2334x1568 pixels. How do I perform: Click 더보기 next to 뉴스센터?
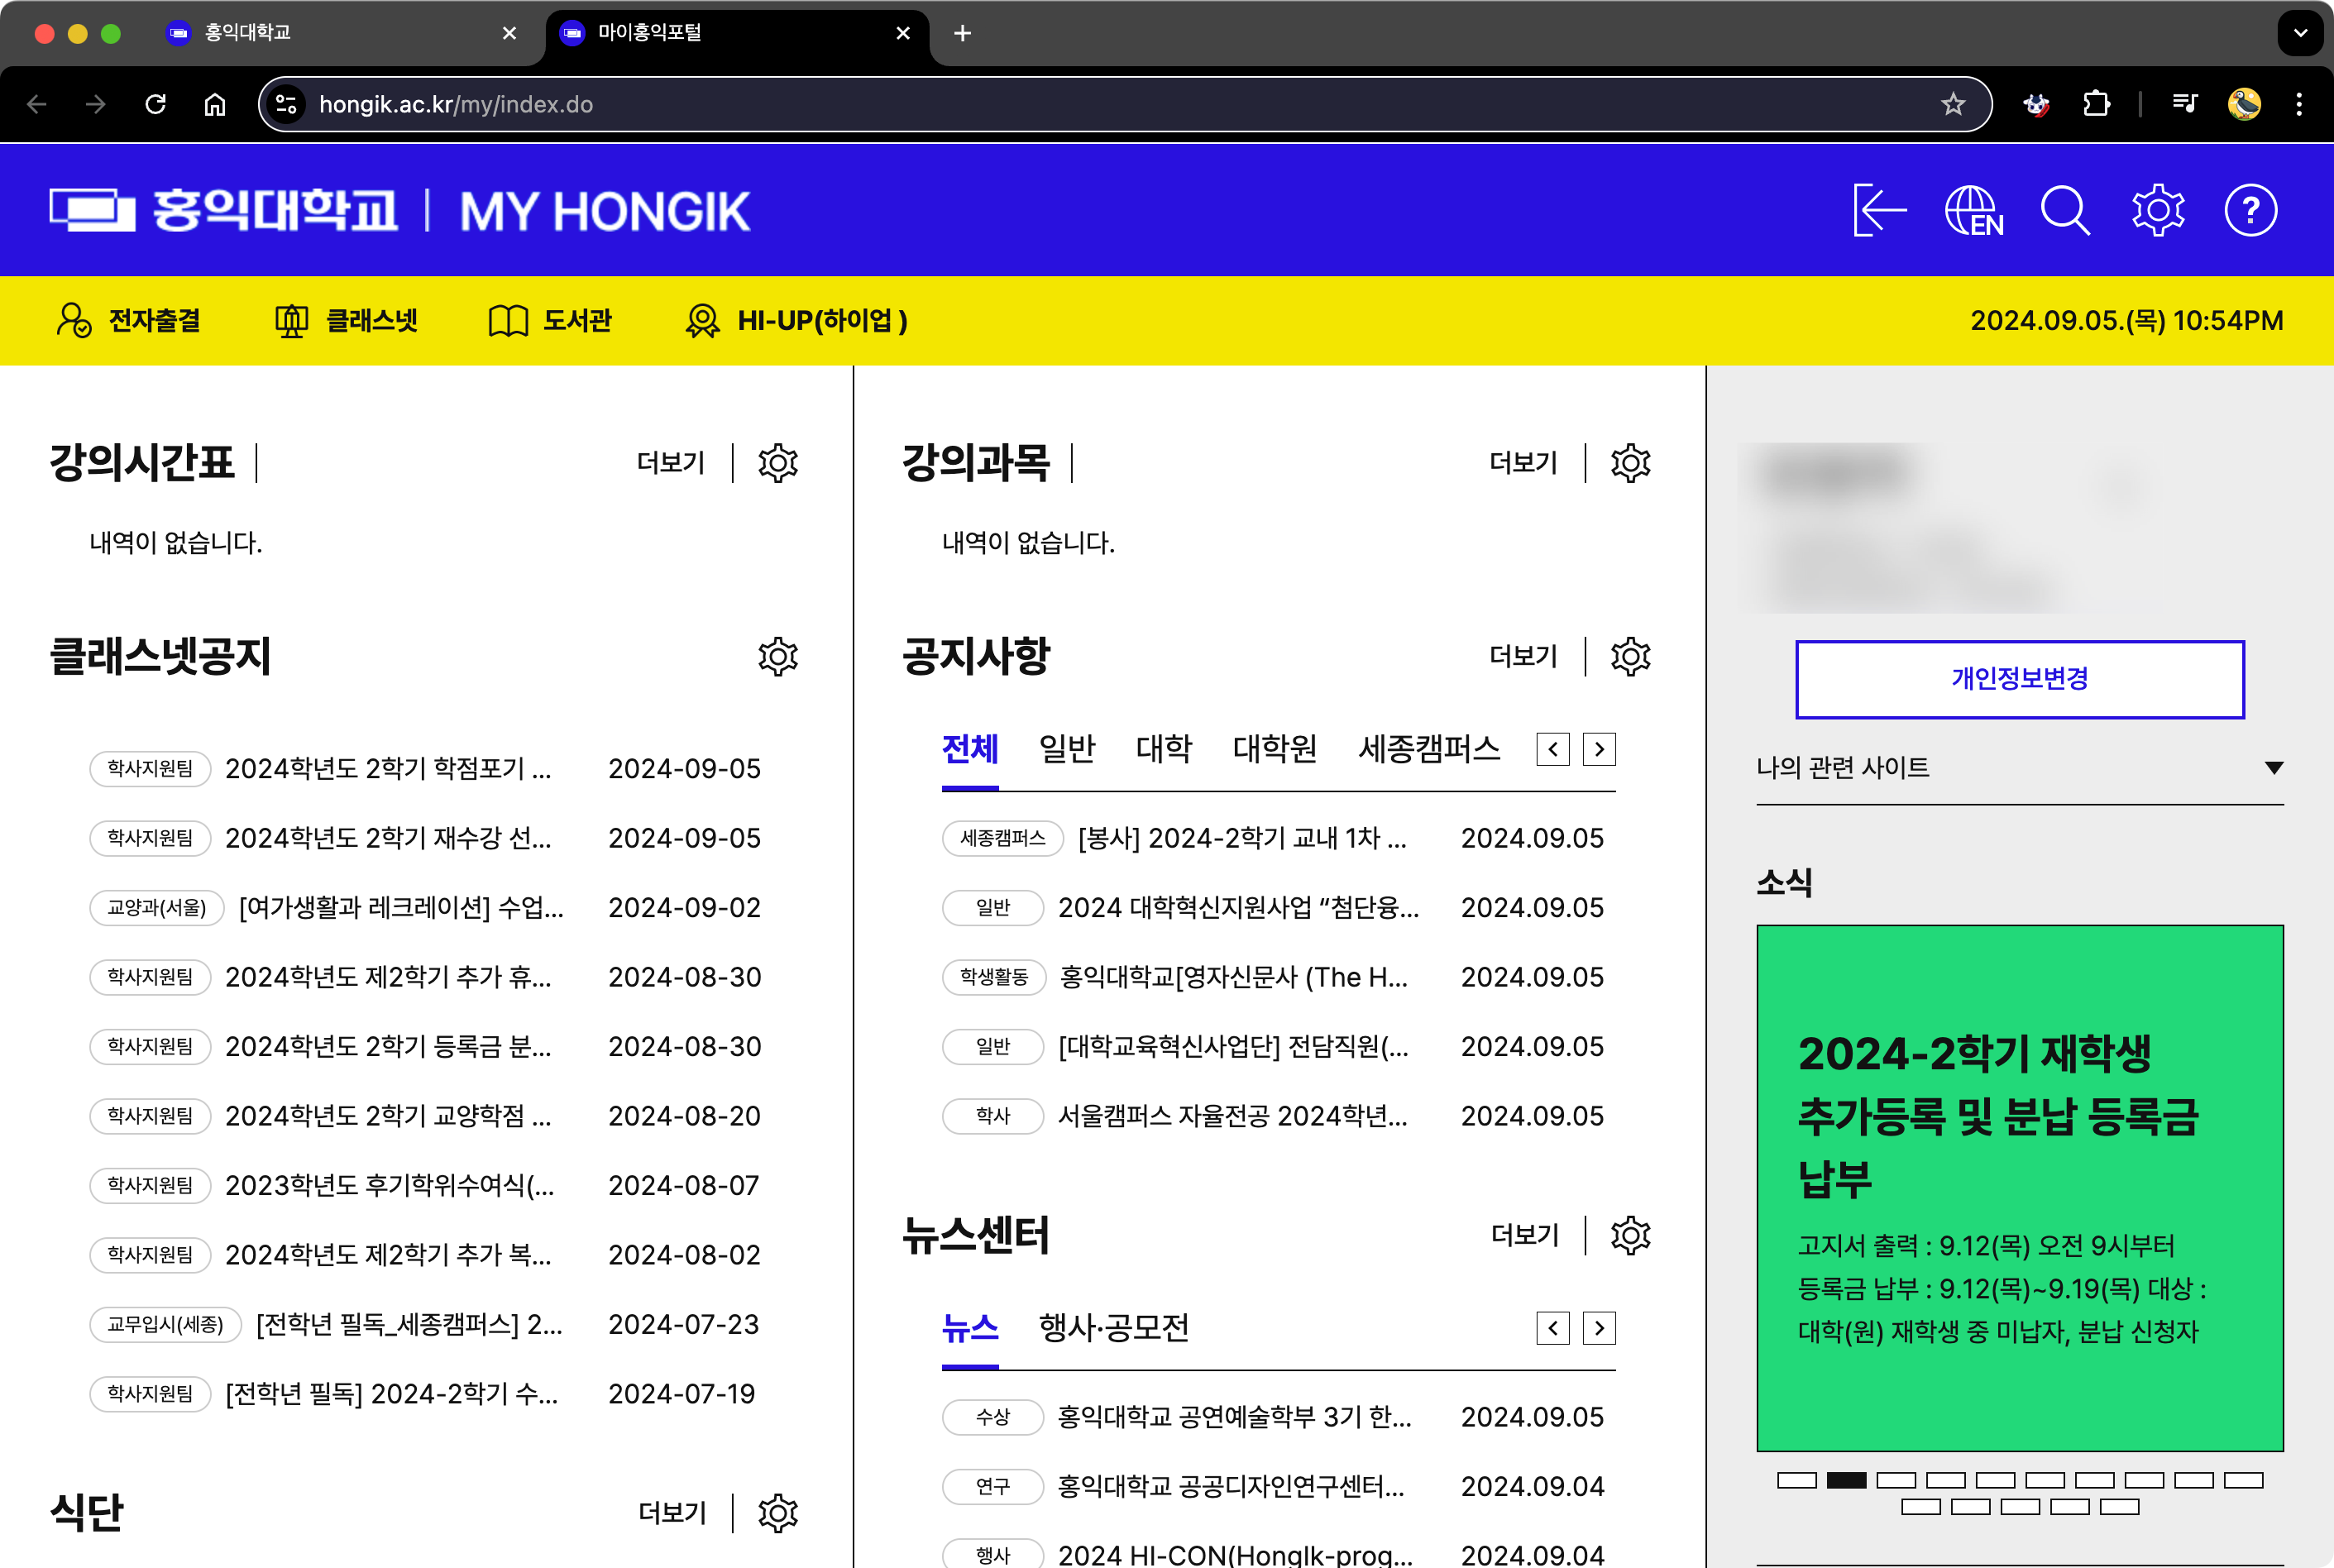(1524, 1236)
